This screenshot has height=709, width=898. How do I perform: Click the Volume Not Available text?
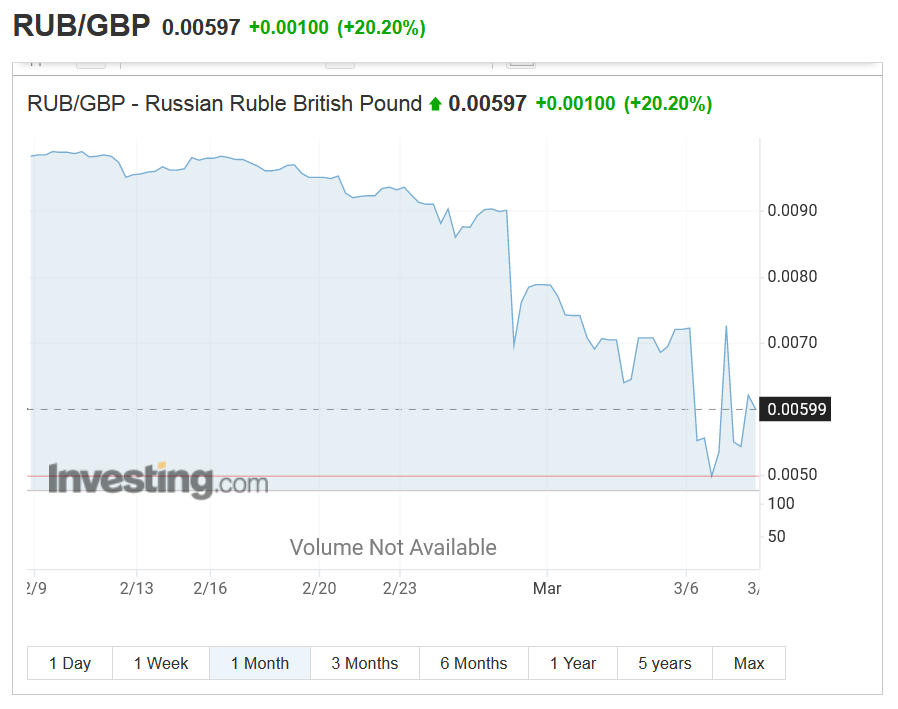click(393, 547)
